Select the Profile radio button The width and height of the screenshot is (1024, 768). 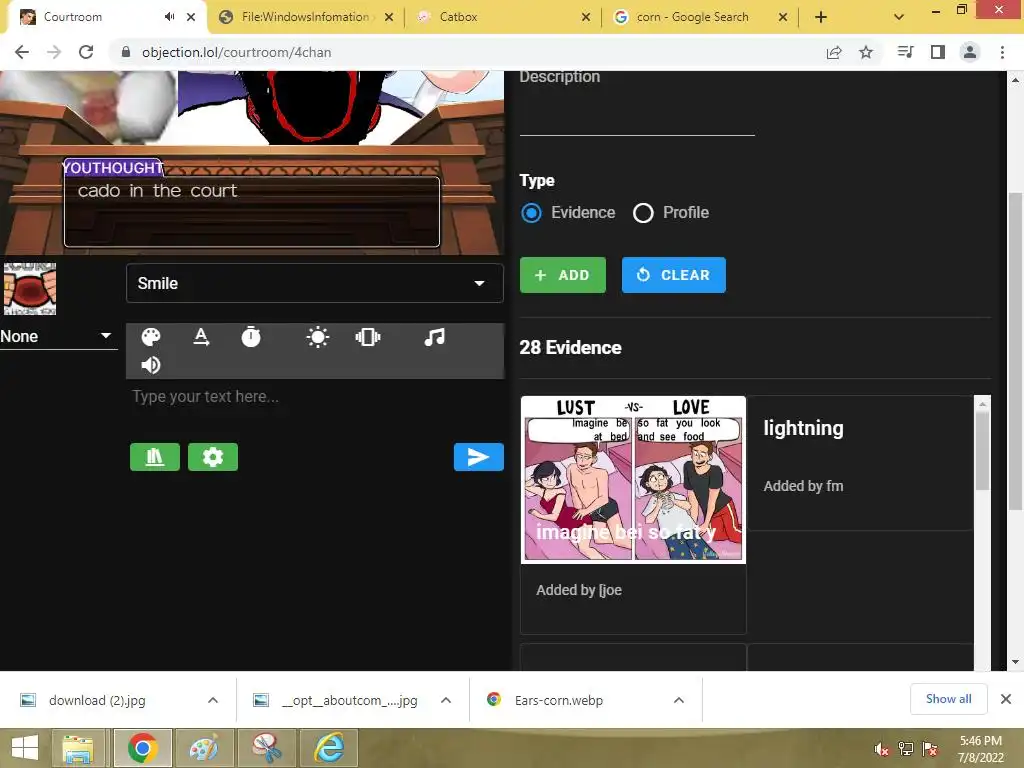pos(643,213)
